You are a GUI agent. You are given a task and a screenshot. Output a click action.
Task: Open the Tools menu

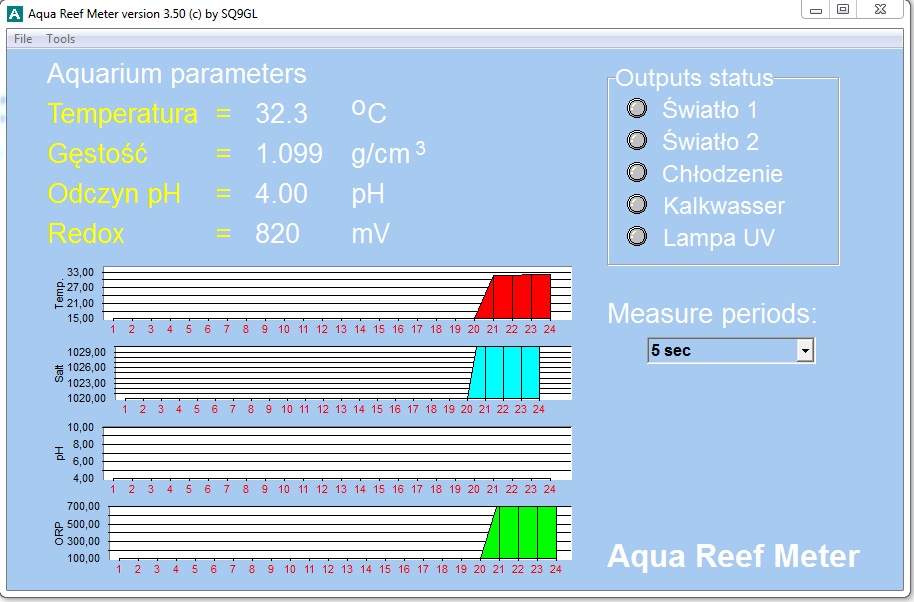click(x=61, y=39)
